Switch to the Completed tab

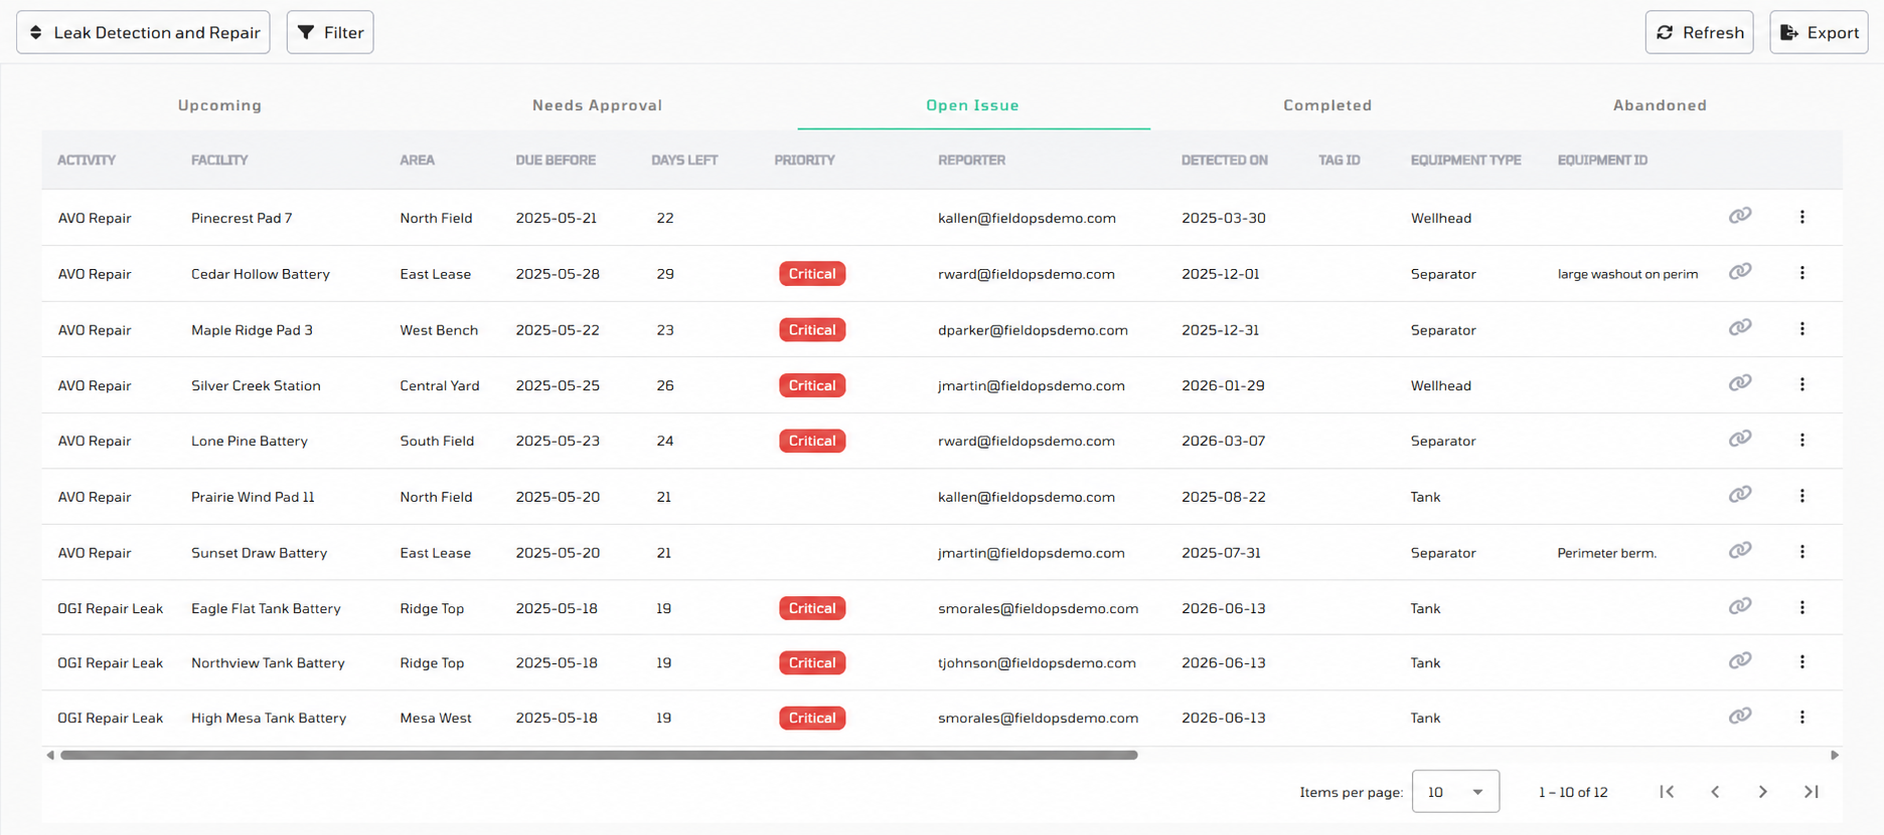tap(1327, 105)
